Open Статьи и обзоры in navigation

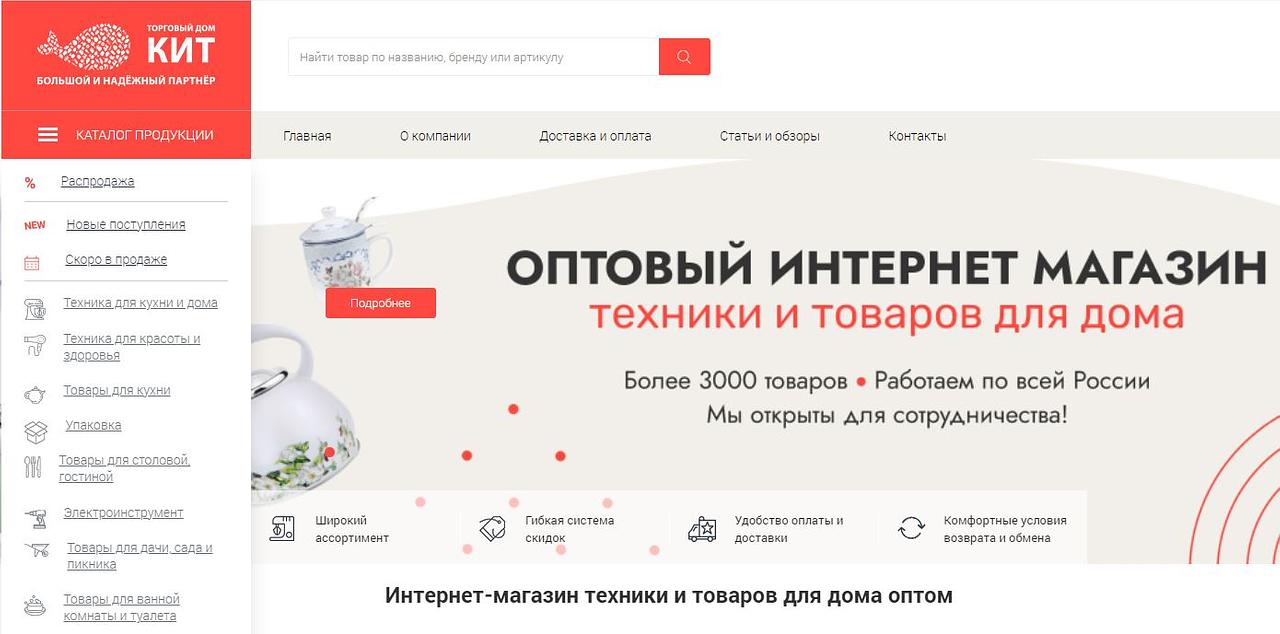770,136
